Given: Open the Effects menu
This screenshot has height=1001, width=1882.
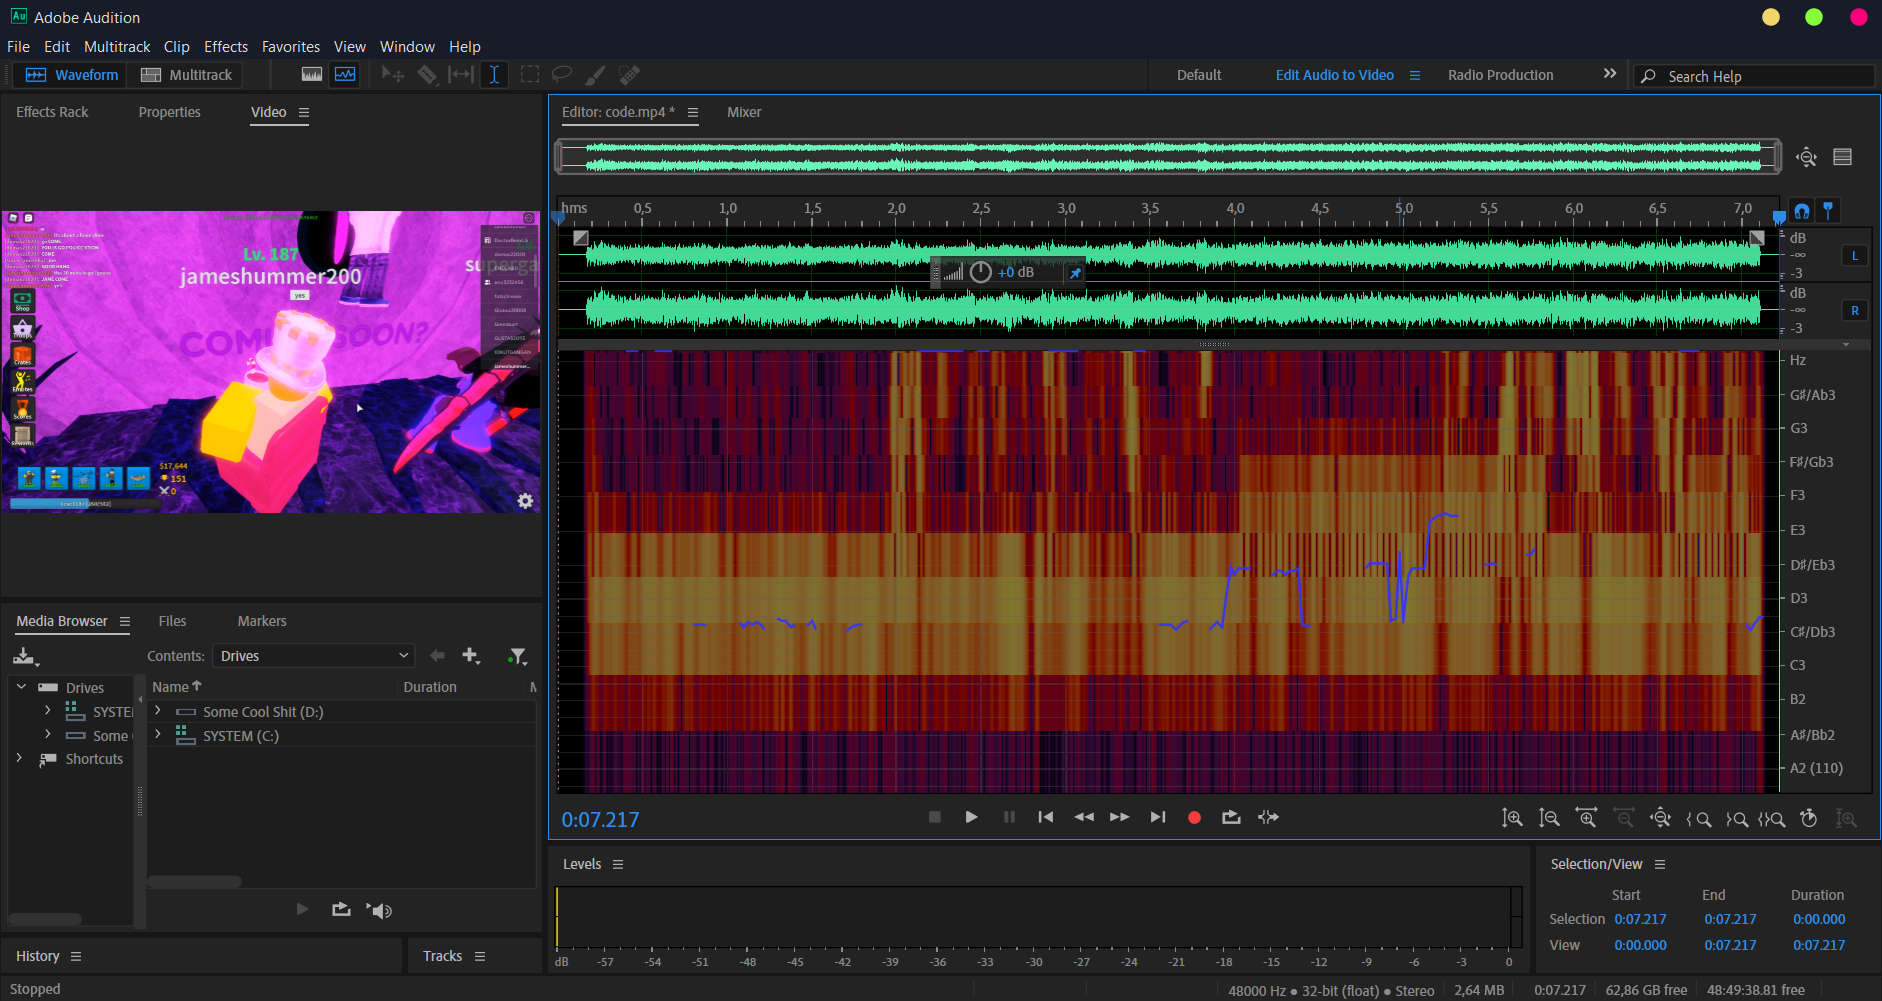Looking at the screenshot, I should [x=225, y=47].
